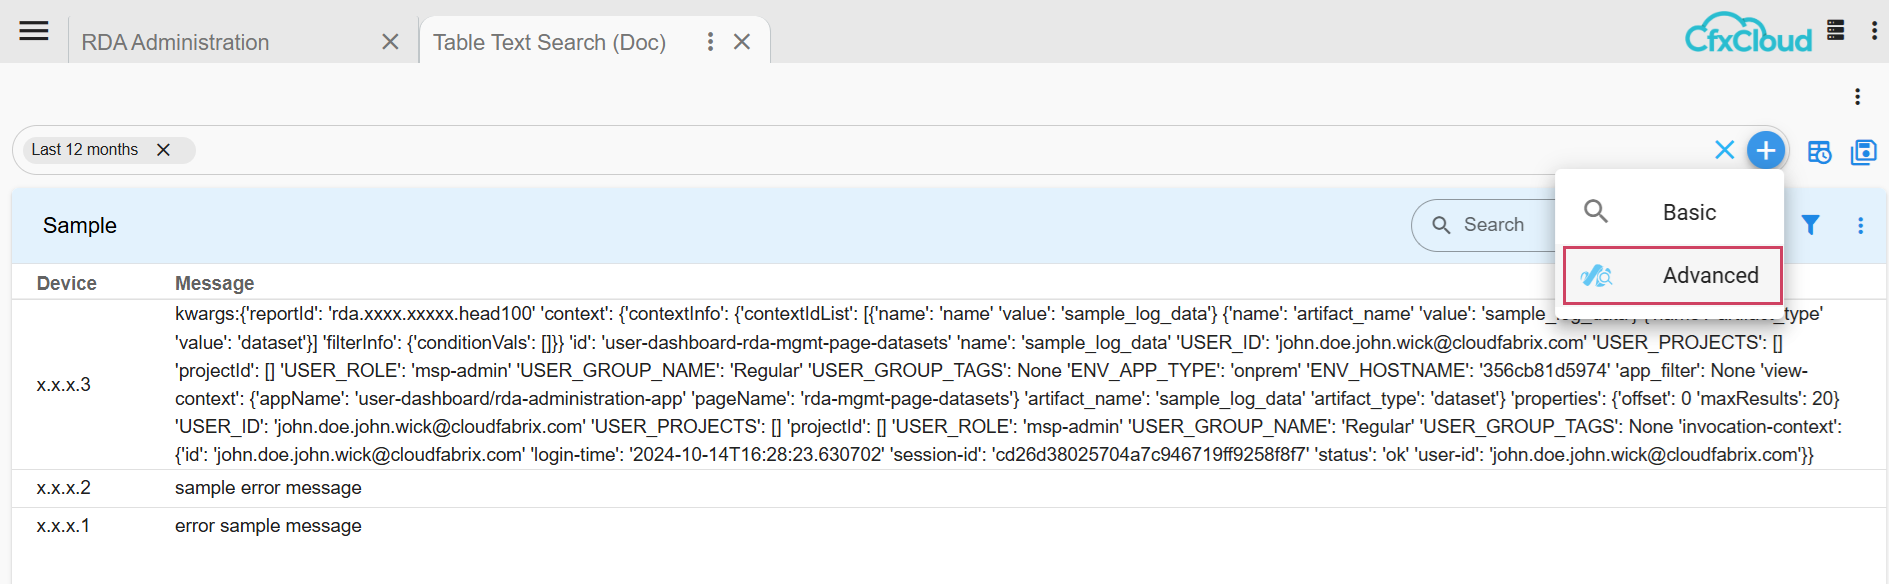Select Basic from the filter menu
This screenshot has width=1891, height=584.
[x=1688, y=212]
